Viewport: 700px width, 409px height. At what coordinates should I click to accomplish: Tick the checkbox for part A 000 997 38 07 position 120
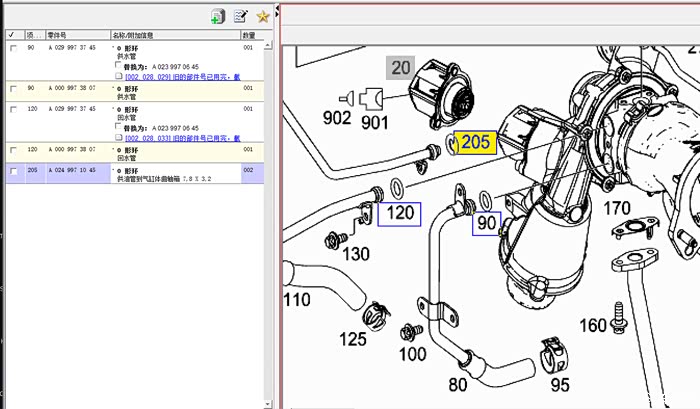coord(12,149)
